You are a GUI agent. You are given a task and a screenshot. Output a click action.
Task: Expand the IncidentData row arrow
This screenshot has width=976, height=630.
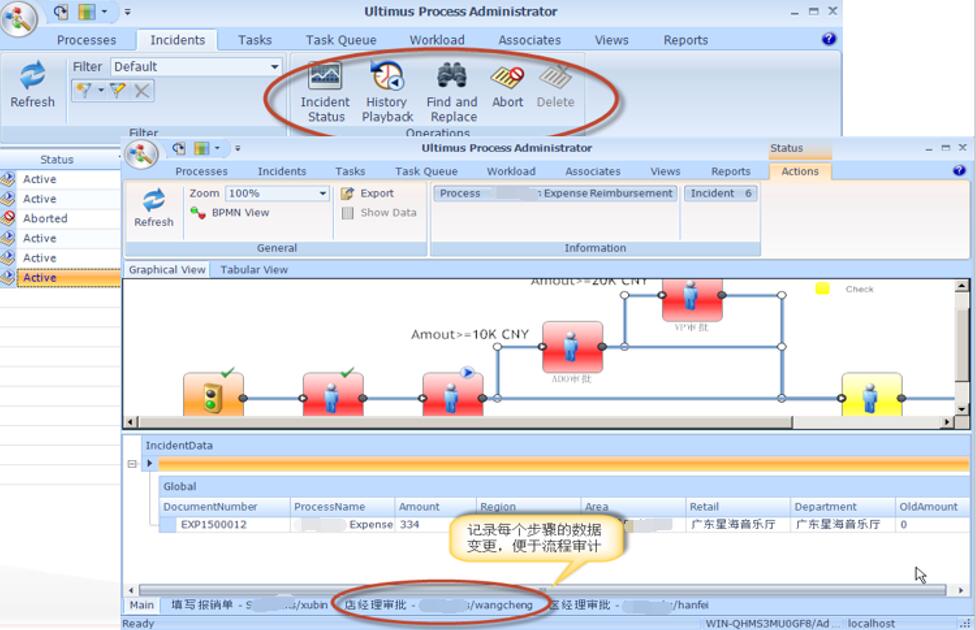click(x=149, y=464)
